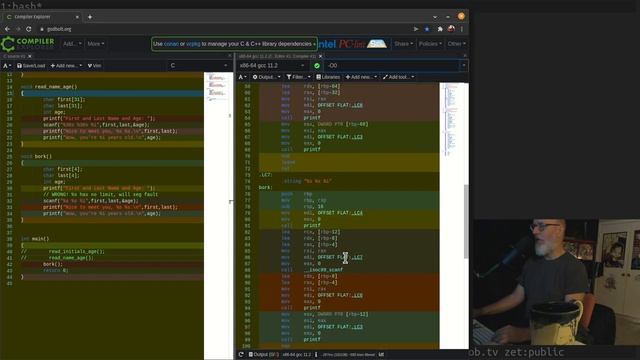Click the bookmark star icon
The image size is (640, 360).
pos(427,29)
